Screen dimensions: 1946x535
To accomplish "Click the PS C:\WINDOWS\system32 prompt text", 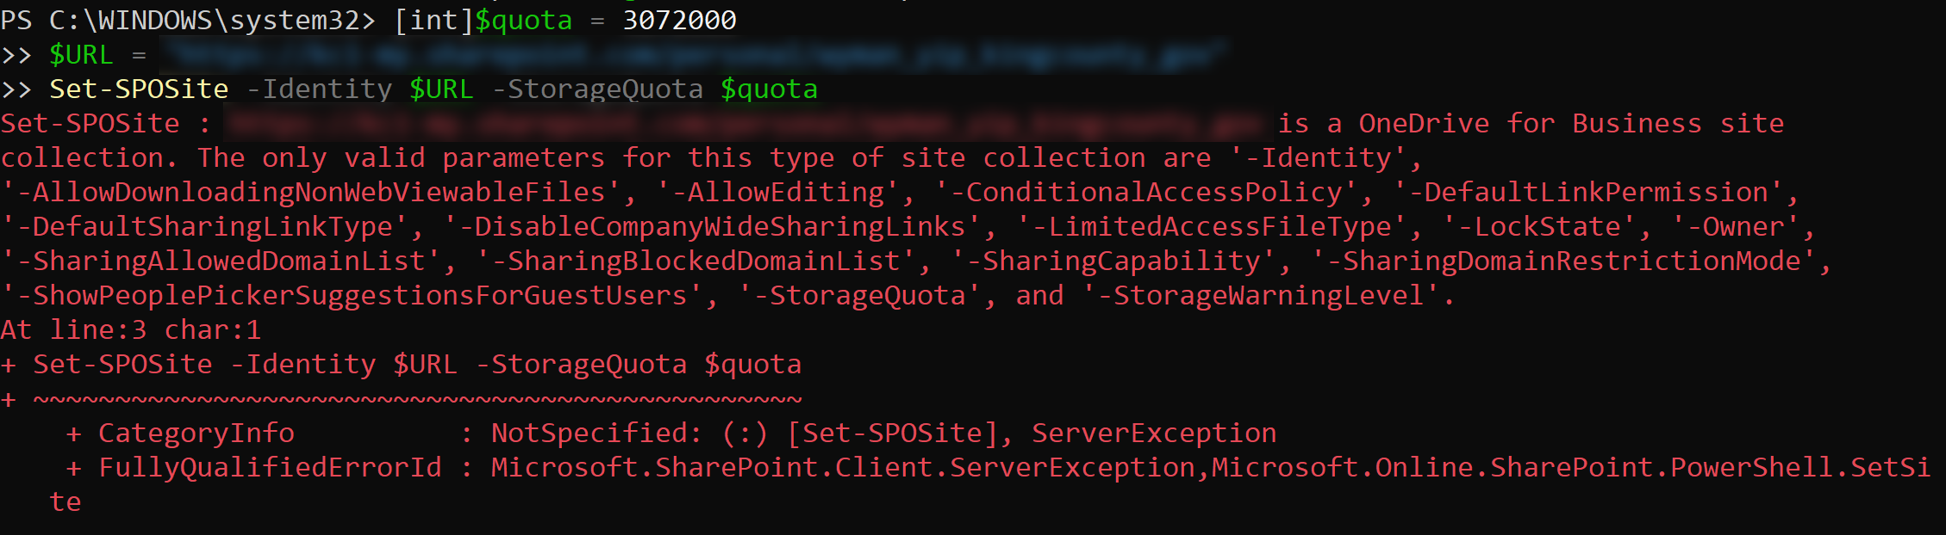I will pos(188,20).
